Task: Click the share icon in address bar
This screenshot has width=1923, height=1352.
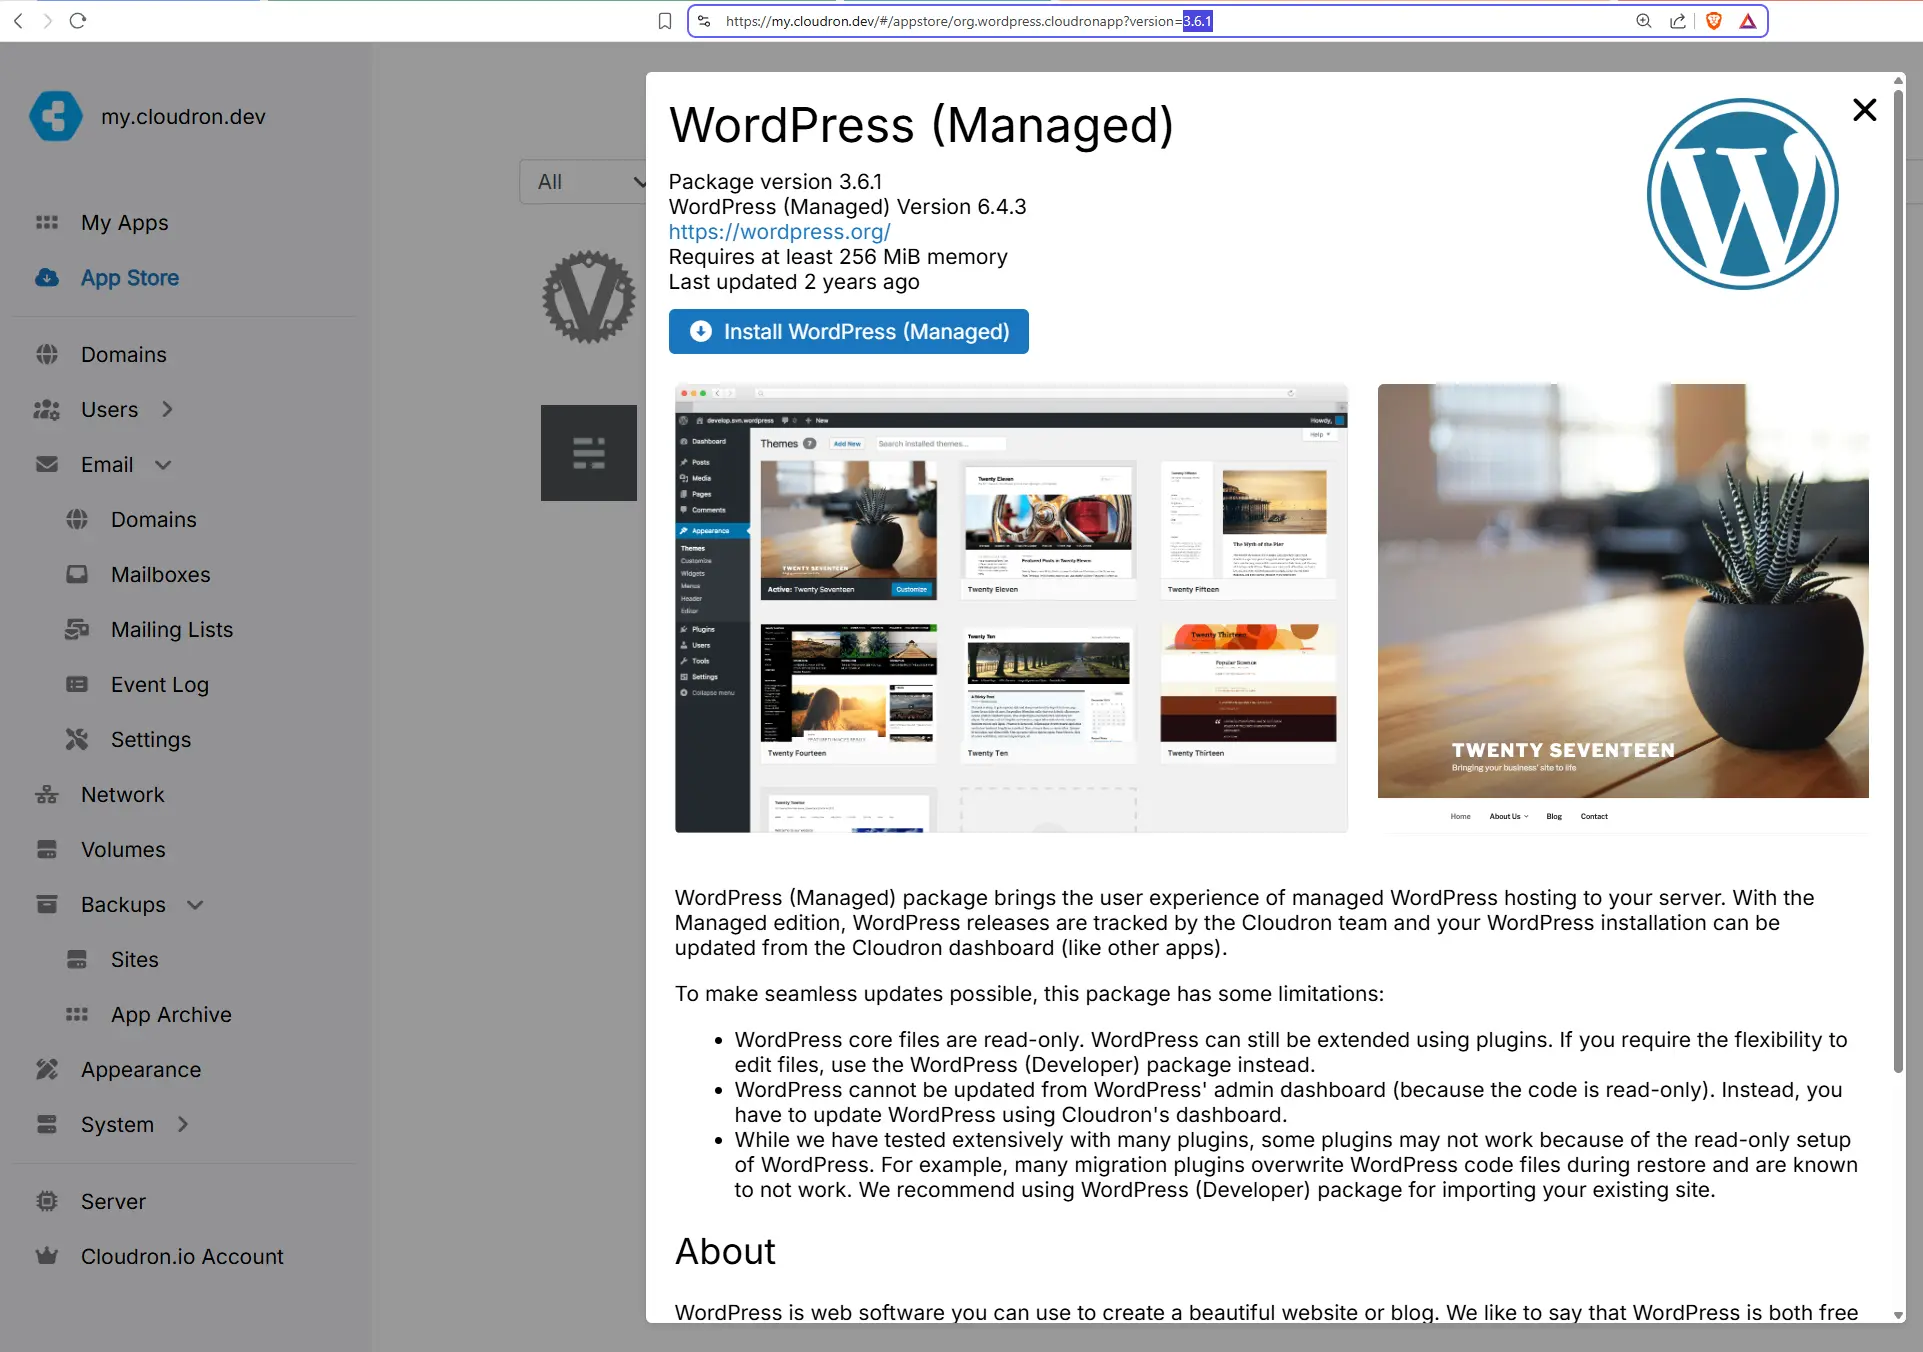Action: (x=1678, y=21)
